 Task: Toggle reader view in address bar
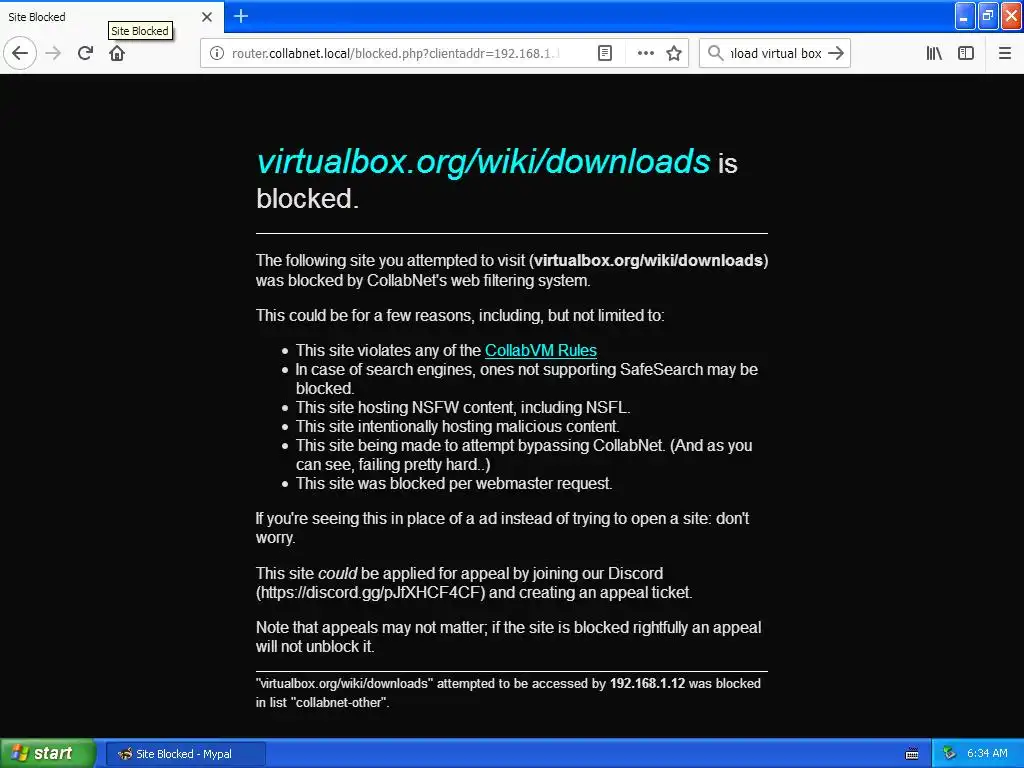pyautogui.click(x=605, y=54)
